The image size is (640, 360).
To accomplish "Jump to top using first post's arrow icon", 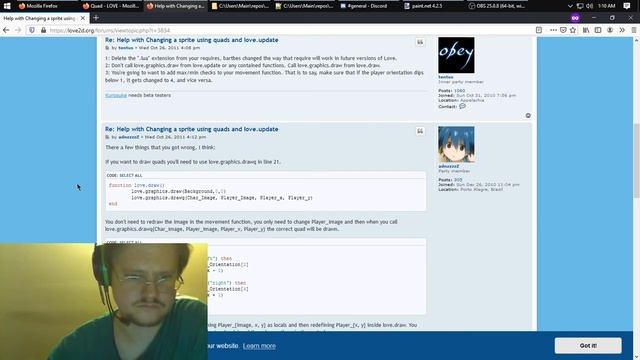I will click(528, 116).
